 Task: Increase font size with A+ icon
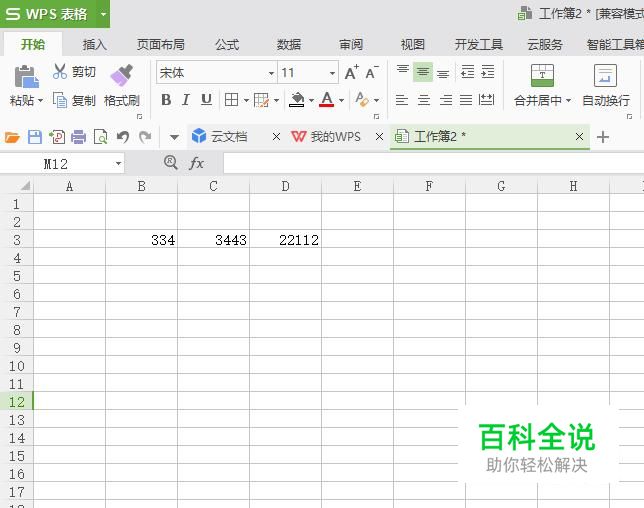(x=352, y=72)
